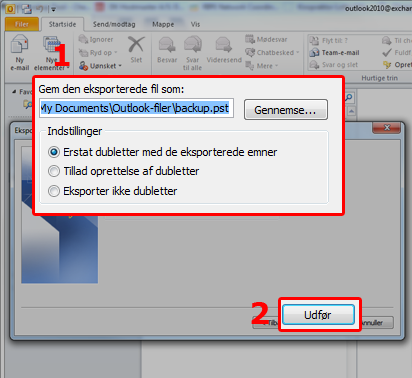Image resolution: width=412 pixels, height=378 pixels.
Task: Click the Tilbage button in dialog
Action: (266, 323)
